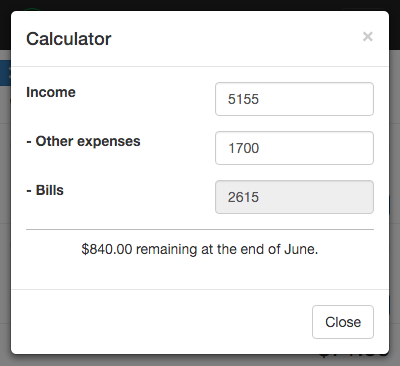Click the blue element behind dialog's left edge

coord(5,73)
